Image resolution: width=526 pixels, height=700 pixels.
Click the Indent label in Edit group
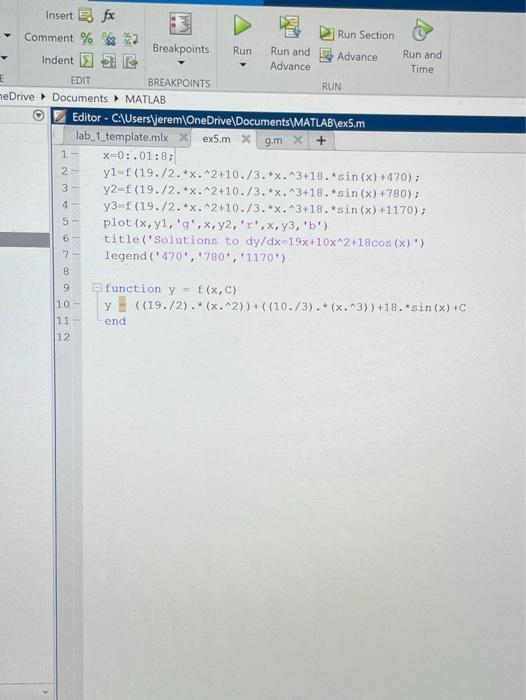point(58,60)
